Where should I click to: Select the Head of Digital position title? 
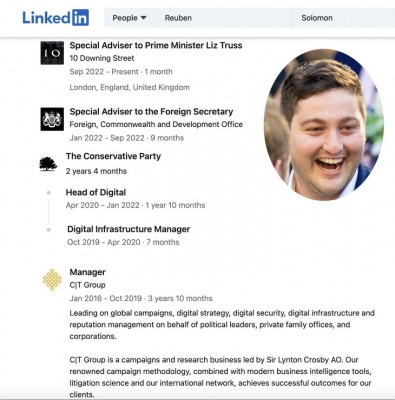[x=96, y=192]
